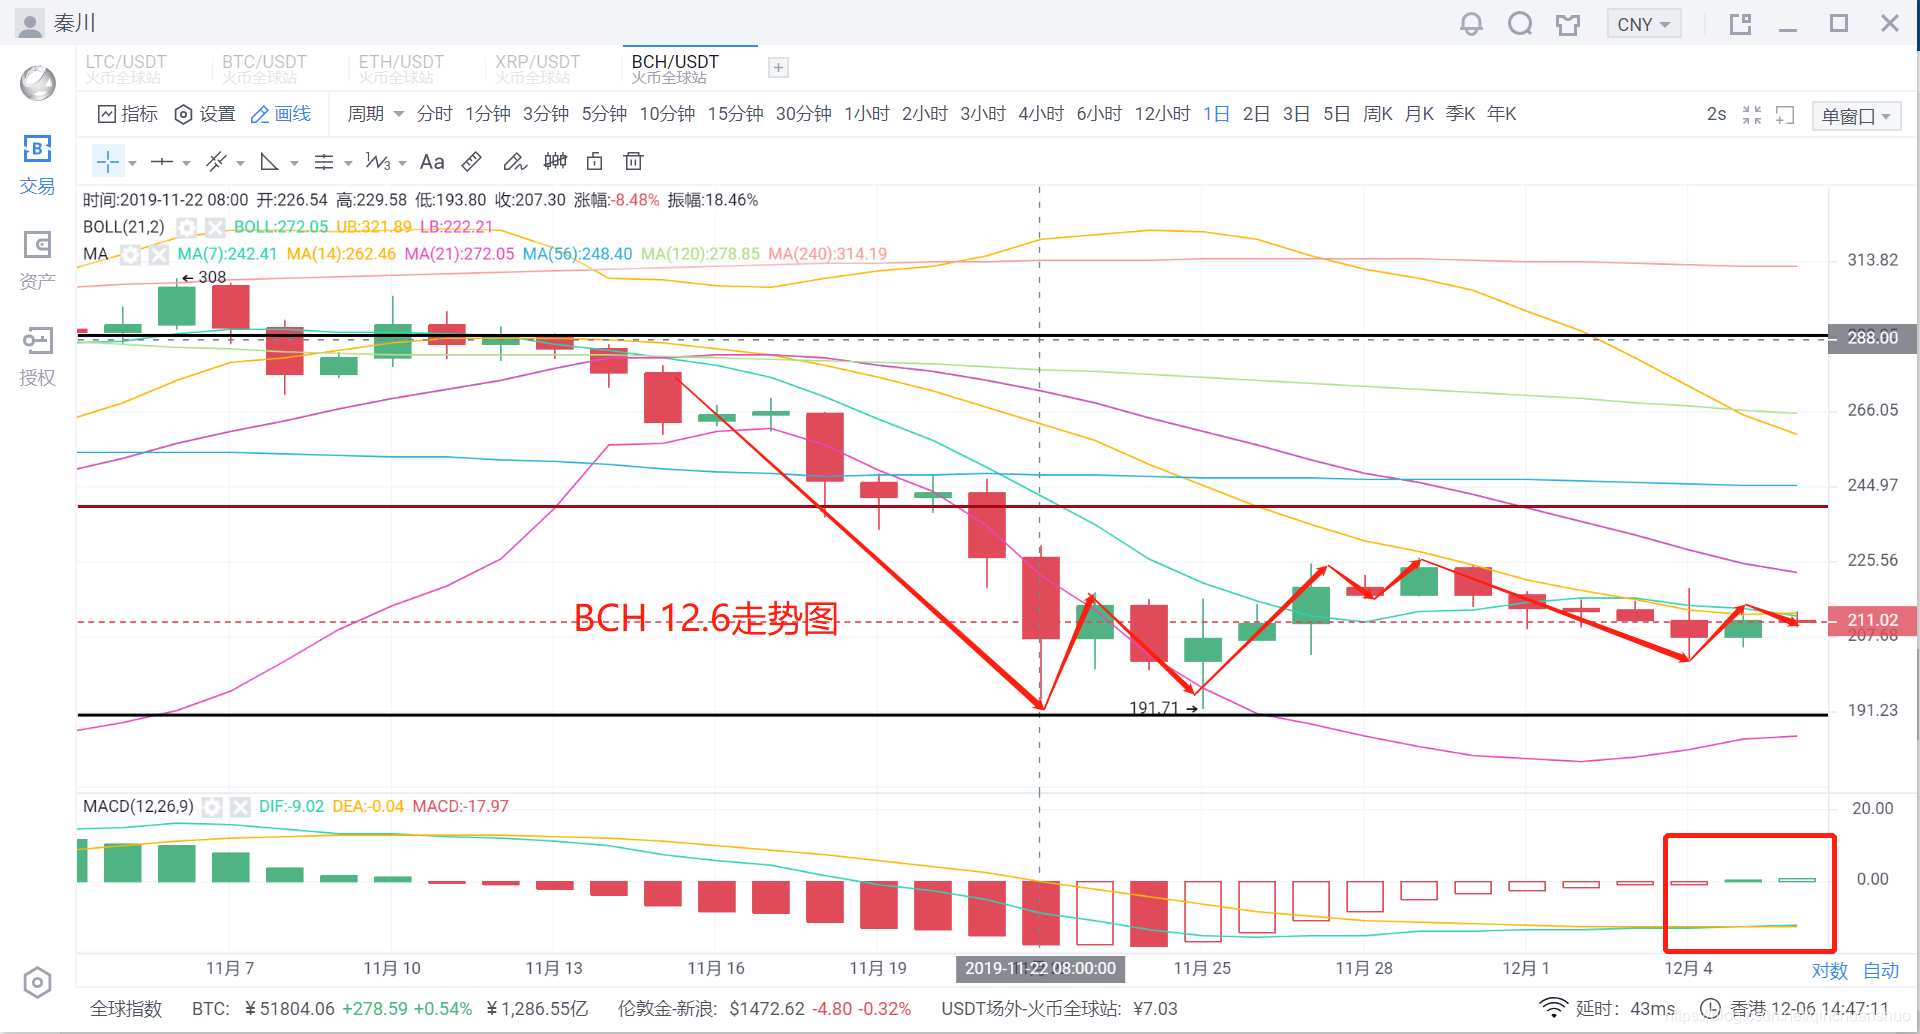This screenshot has width=1920, height=1034.
Task: Select 月K monthly period
Action: pos(1419,114)
